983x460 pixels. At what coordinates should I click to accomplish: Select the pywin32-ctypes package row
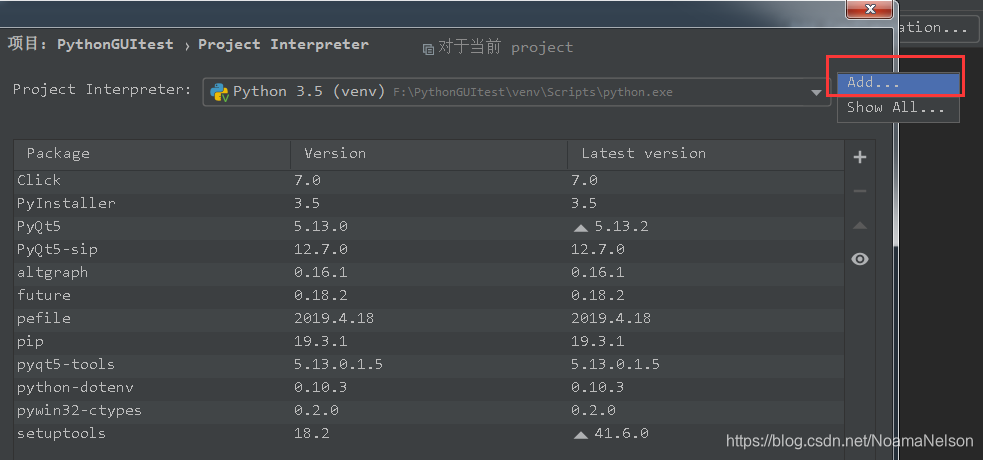coord(79,410)
